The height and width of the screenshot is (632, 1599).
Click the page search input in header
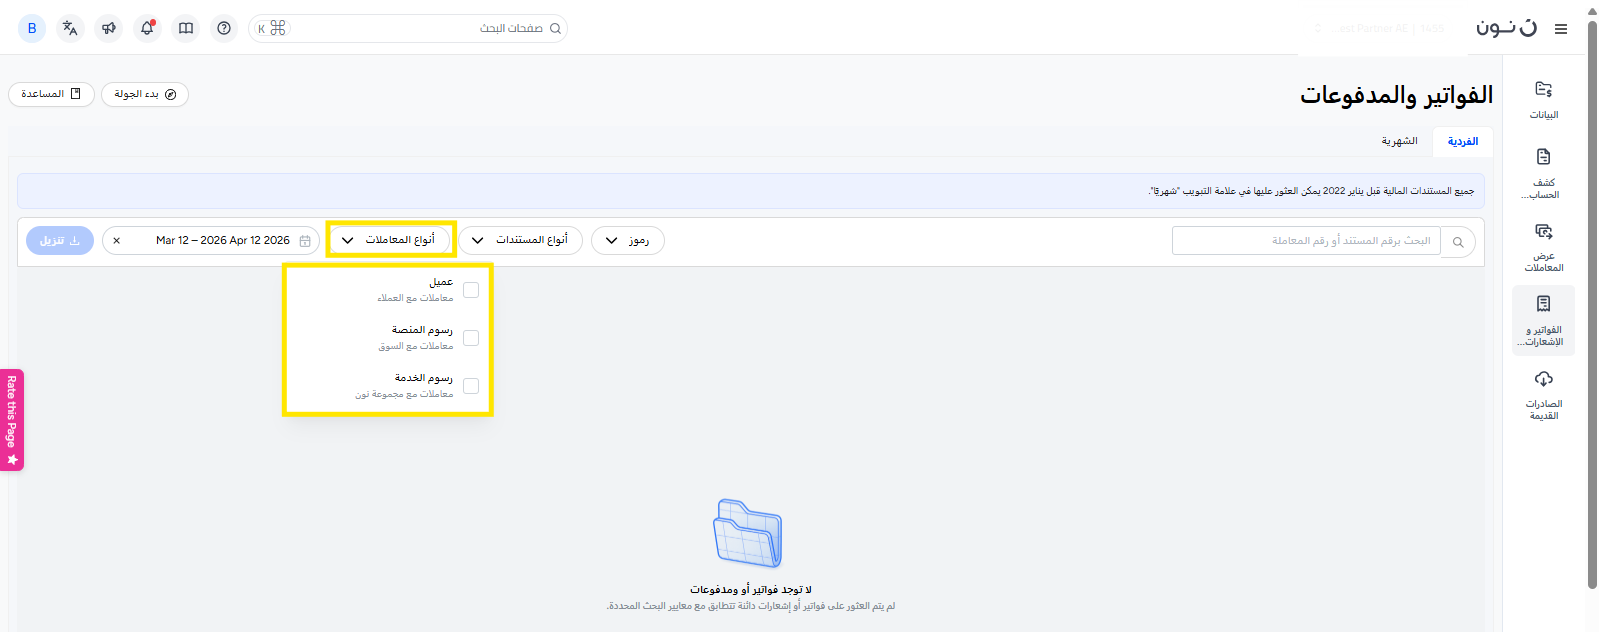point(408,28)
